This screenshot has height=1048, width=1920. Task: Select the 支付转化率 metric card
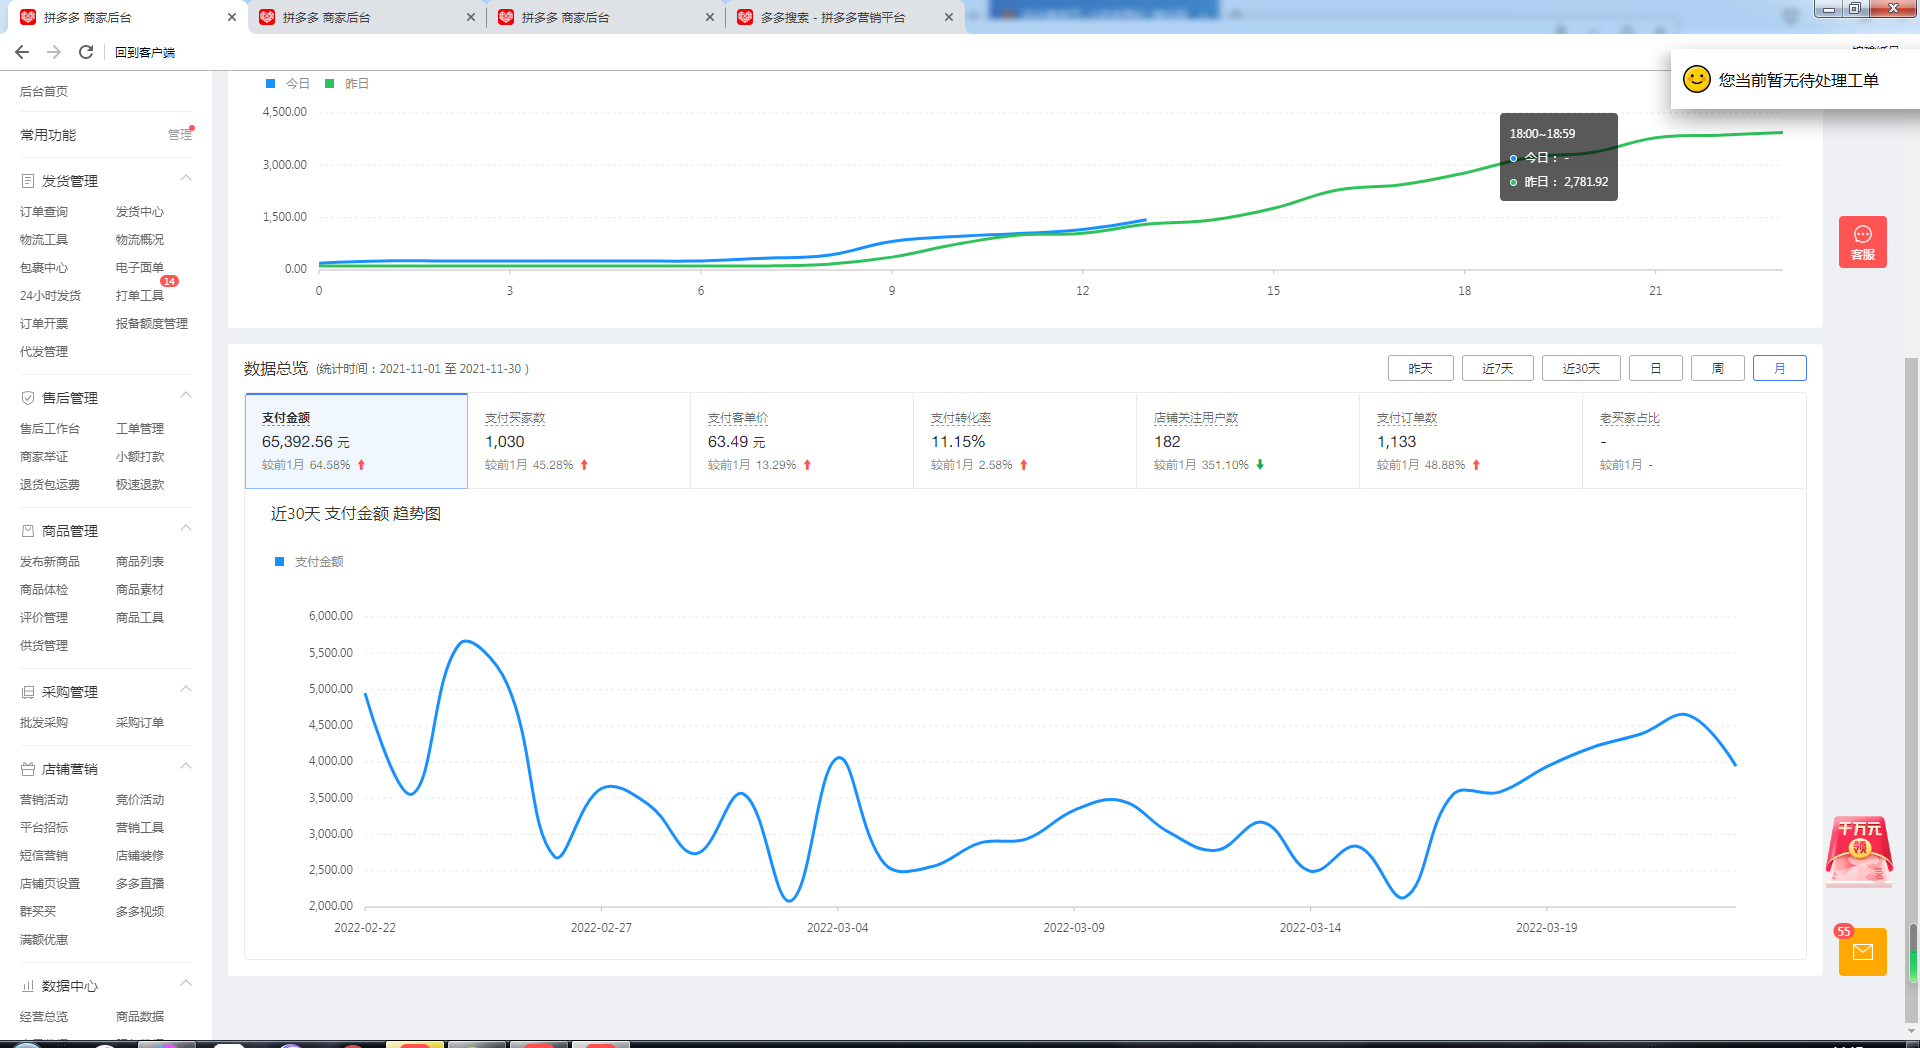1025,441
